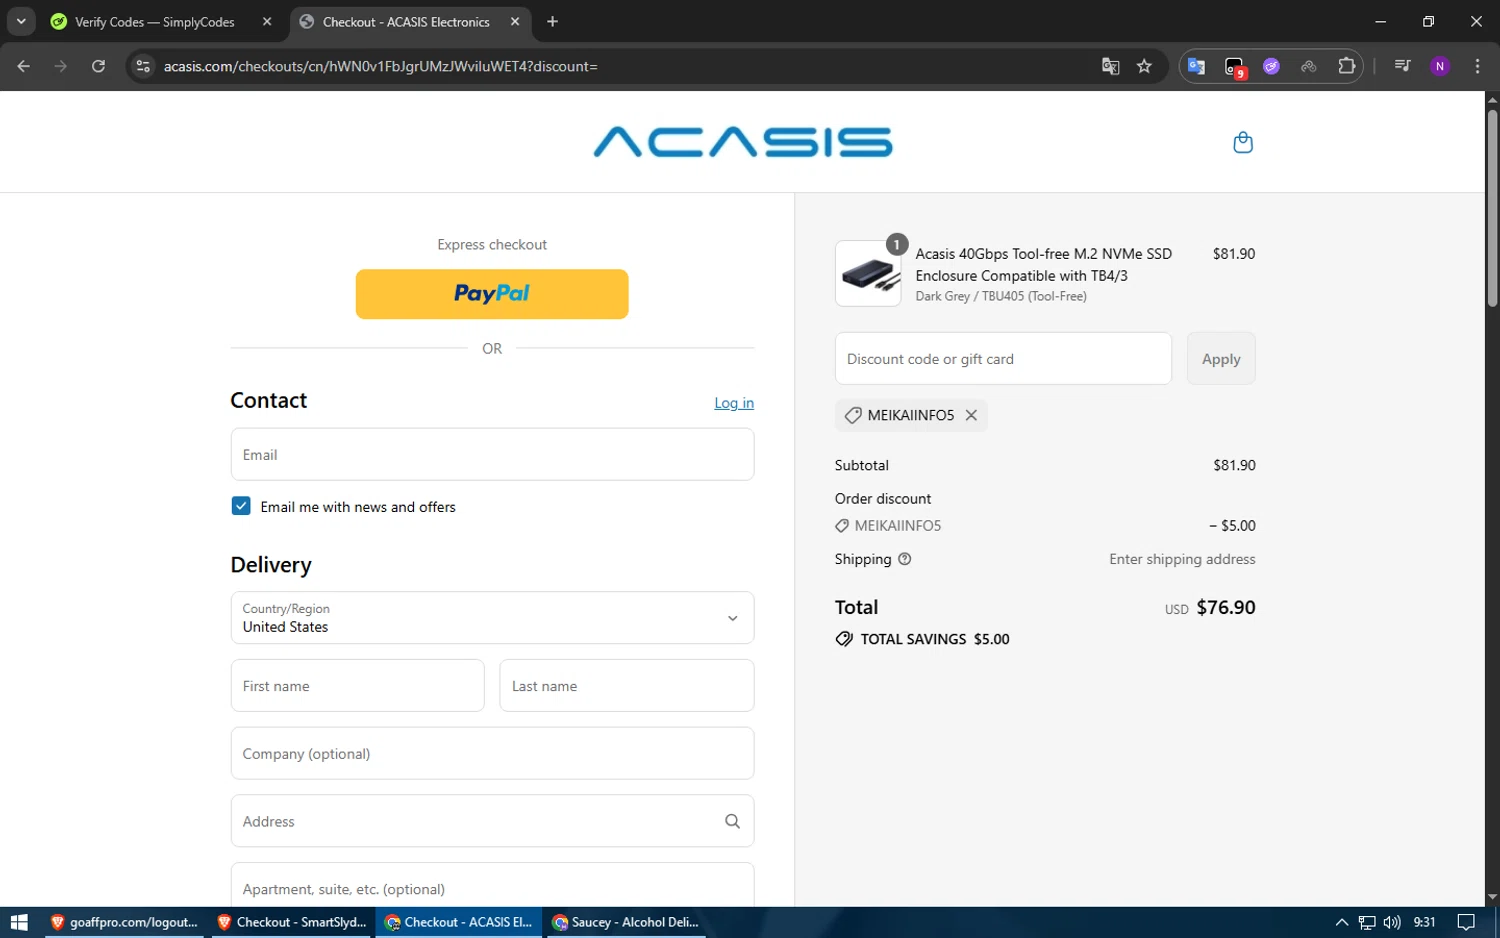Apply the discount code
This screenshot has height=938, width=1500.
(1221, 358)
